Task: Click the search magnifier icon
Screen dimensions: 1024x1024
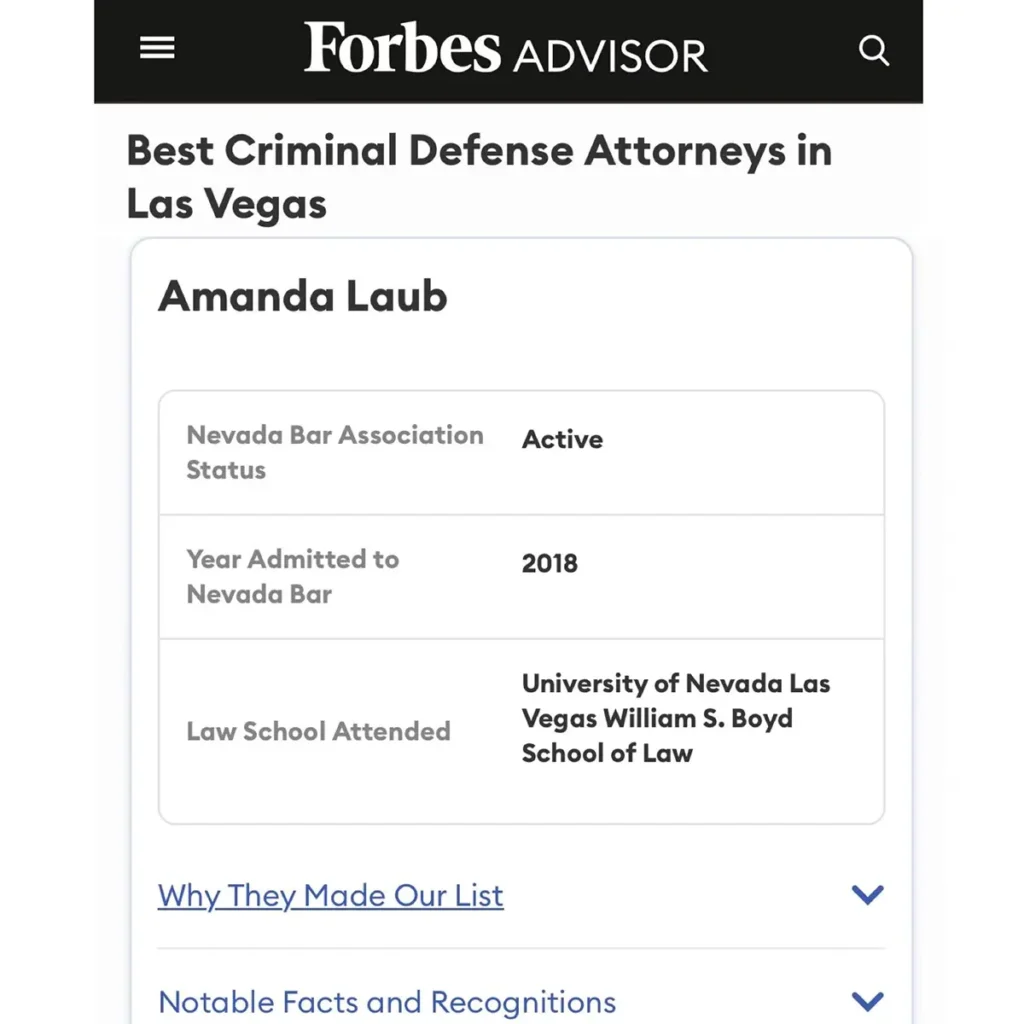Action: pyautogui.click(x=874, y=50)
